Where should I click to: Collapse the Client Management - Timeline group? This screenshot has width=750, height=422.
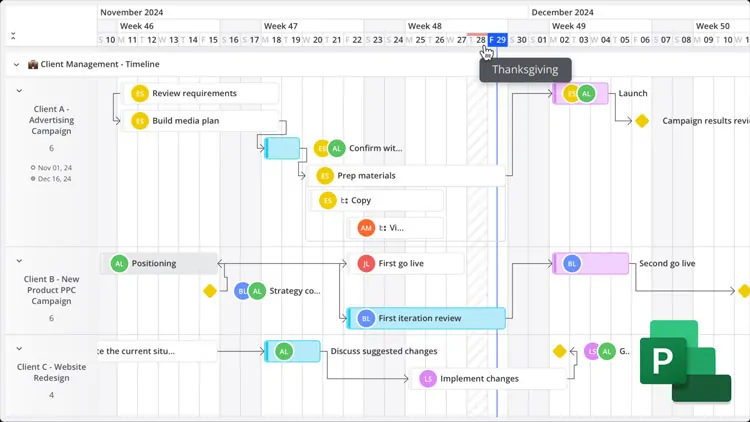pos(16,64)
